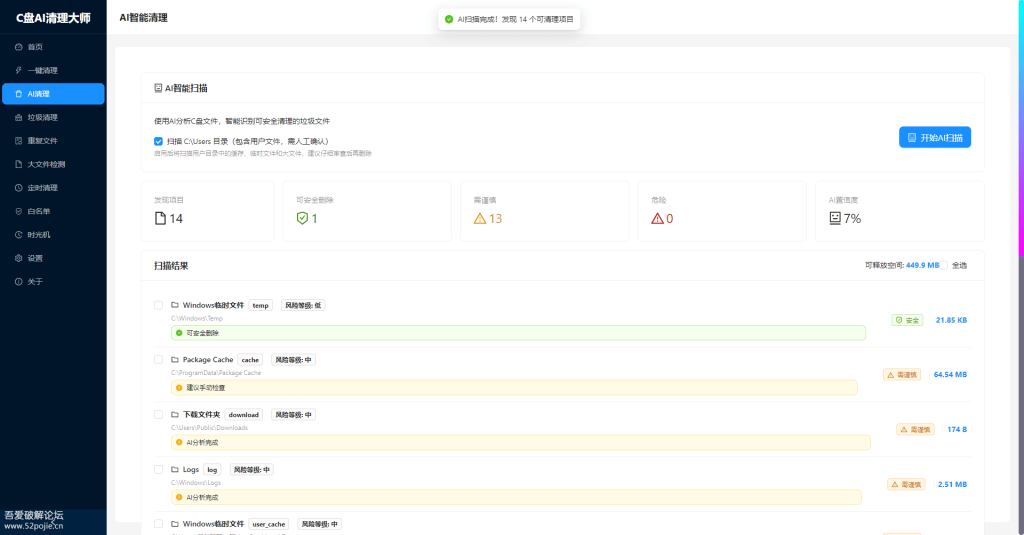
Task: Select the 垃圾清理 junk cleanup icon
Action: [x=19, y=117]
